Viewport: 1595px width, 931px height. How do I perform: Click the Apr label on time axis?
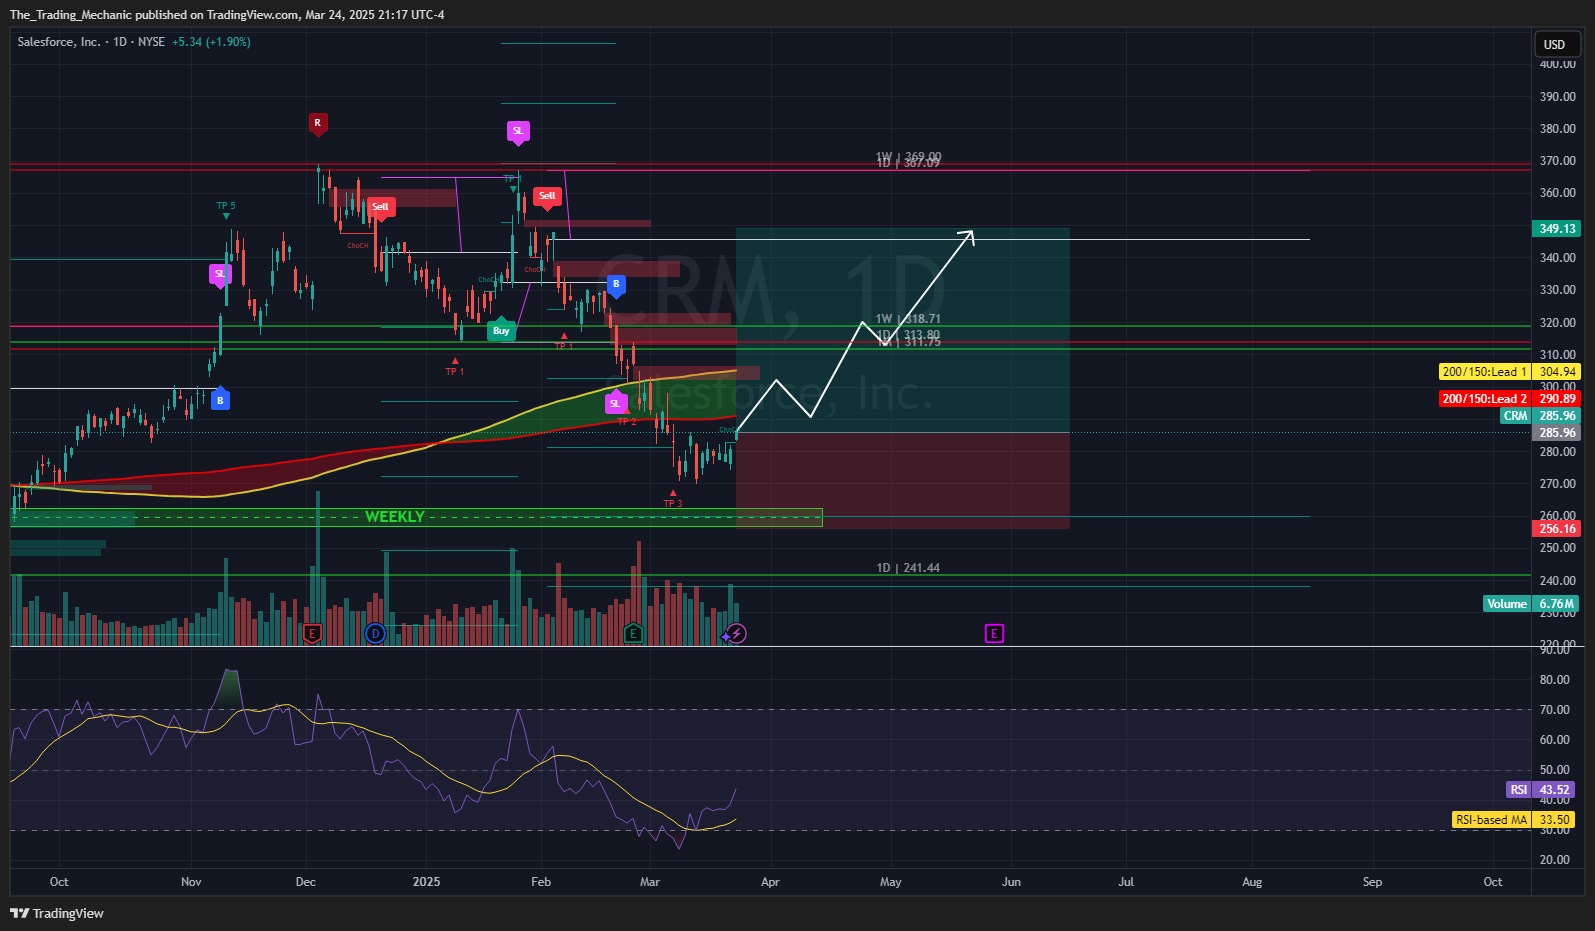click(x=770, y=882)
